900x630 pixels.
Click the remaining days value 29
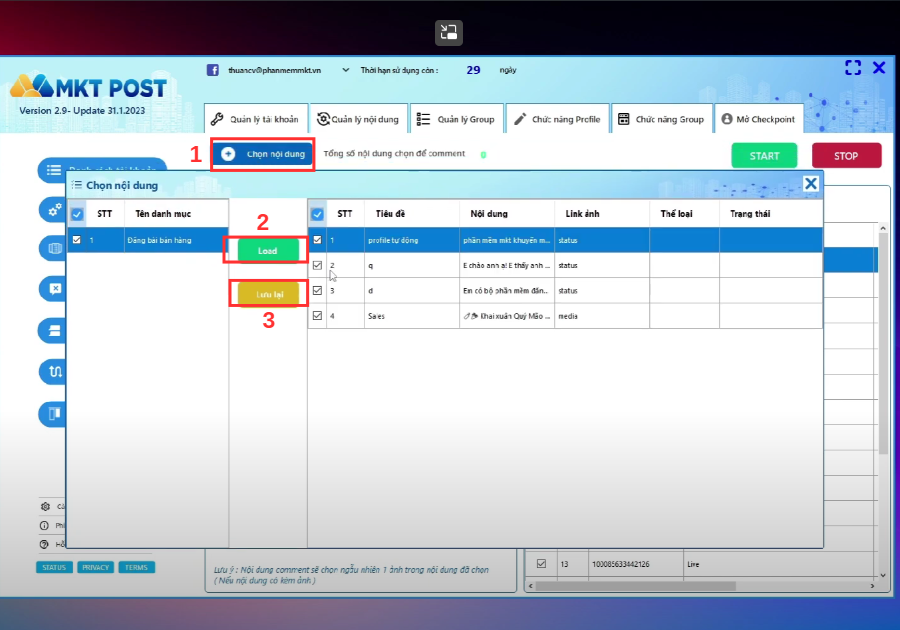pyautogui.click(x=473, y=70)
